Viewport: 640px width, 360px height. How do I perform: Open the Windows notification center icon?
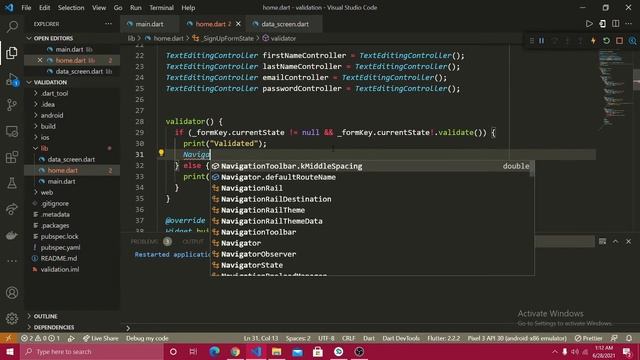coord(627,351)
